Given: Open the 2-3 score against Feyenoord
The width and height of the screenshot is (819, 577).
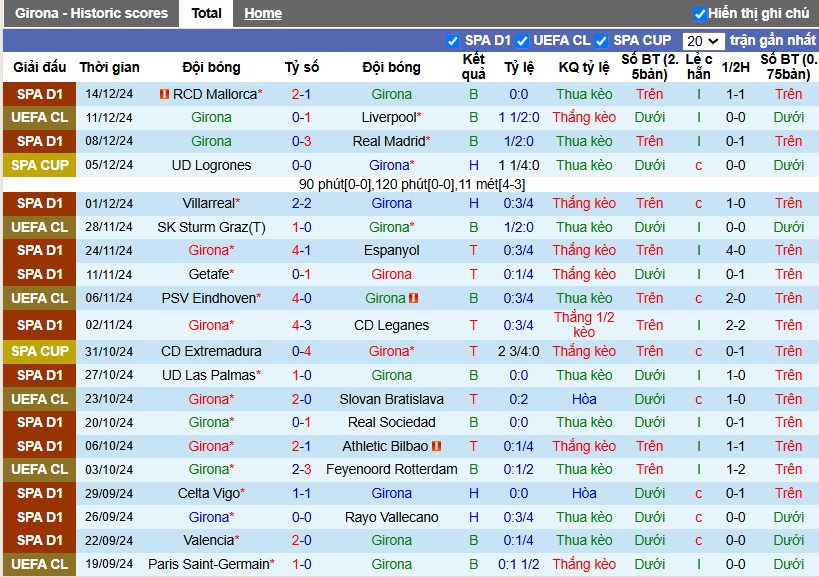Looking at the screenshot, I should point(301,469).
